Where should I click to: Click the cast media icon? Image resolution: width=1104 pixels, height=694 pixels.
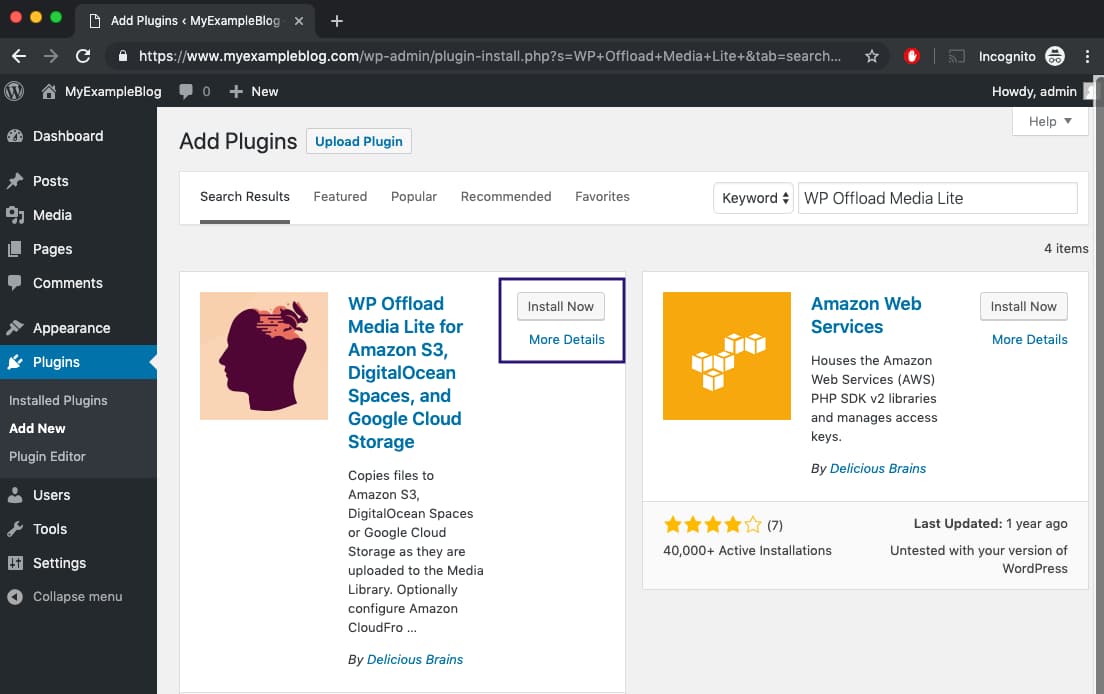(x=956, y=56)
